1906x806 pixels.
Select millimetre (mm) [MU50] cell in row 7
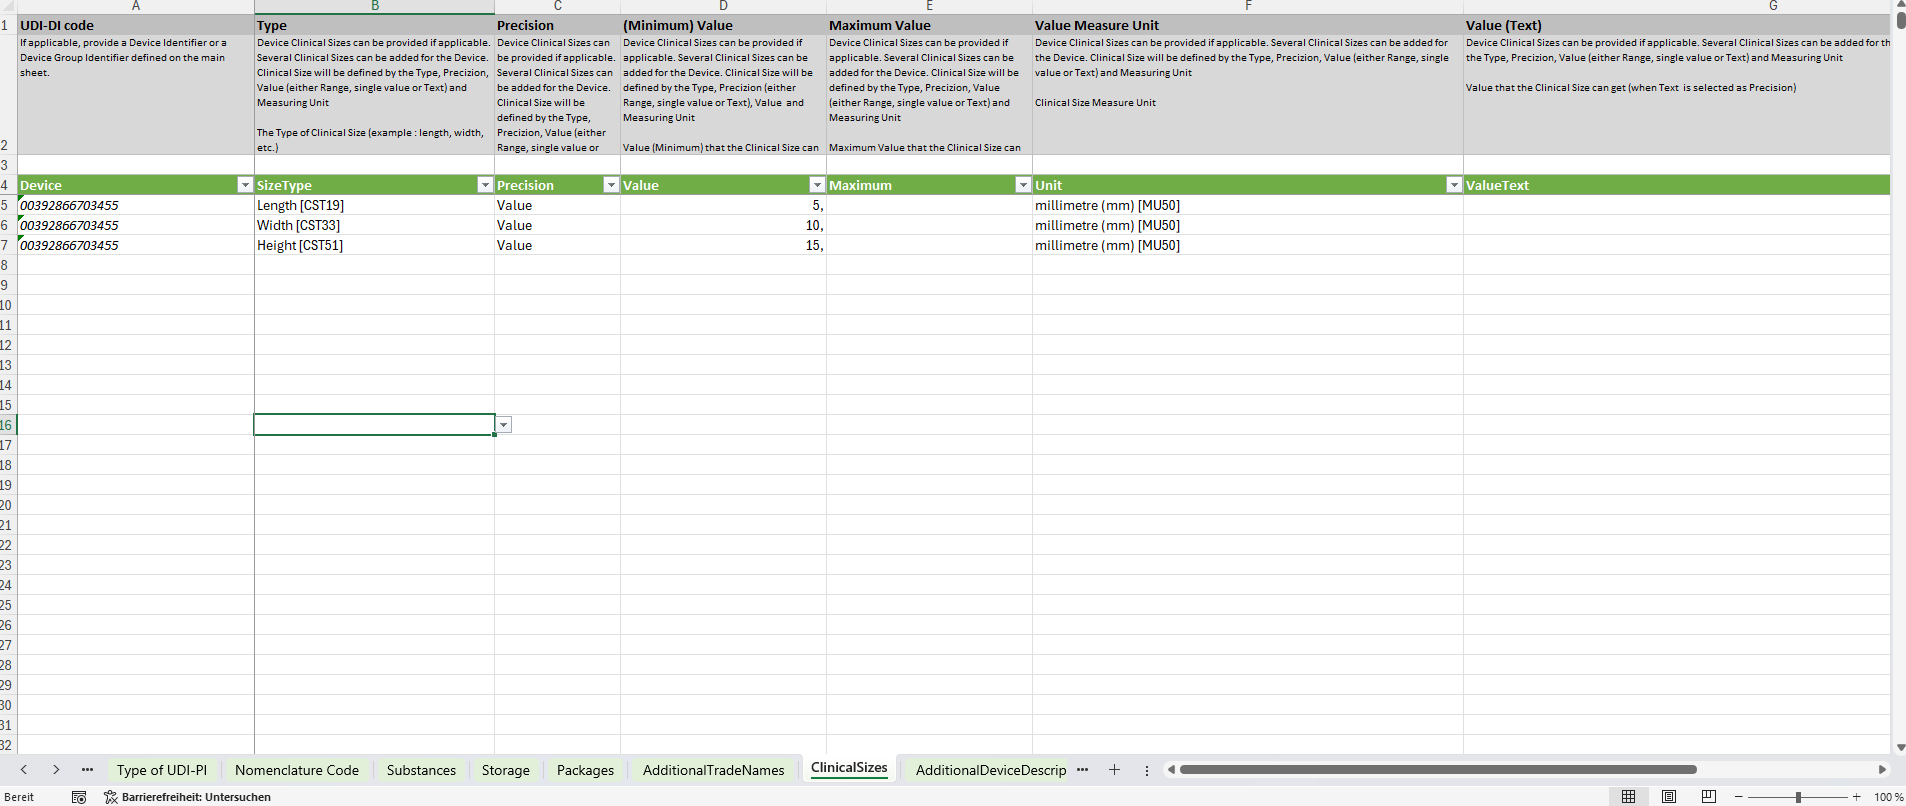coord(1248,245)
